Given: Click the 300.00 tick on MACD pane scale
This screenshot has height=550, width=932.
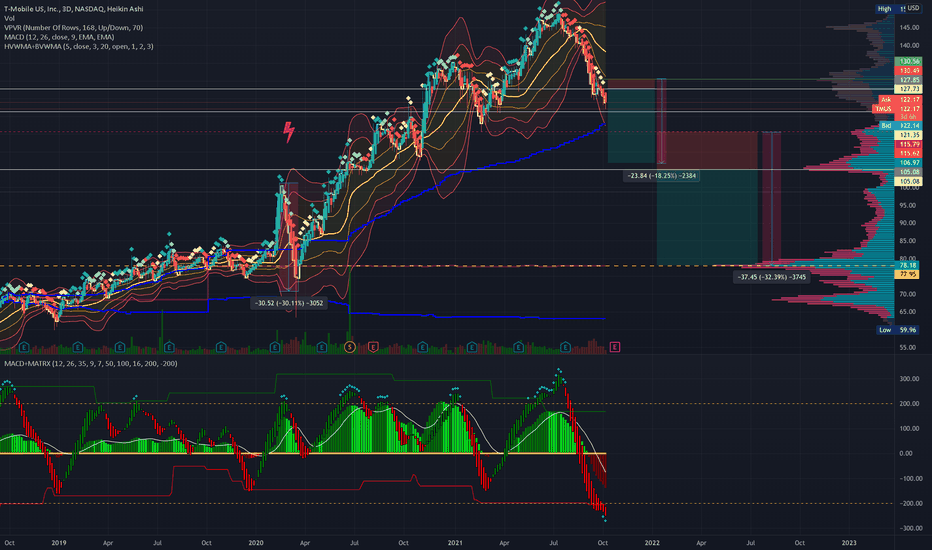Looking at the screenshot, I should pos(909,379).
